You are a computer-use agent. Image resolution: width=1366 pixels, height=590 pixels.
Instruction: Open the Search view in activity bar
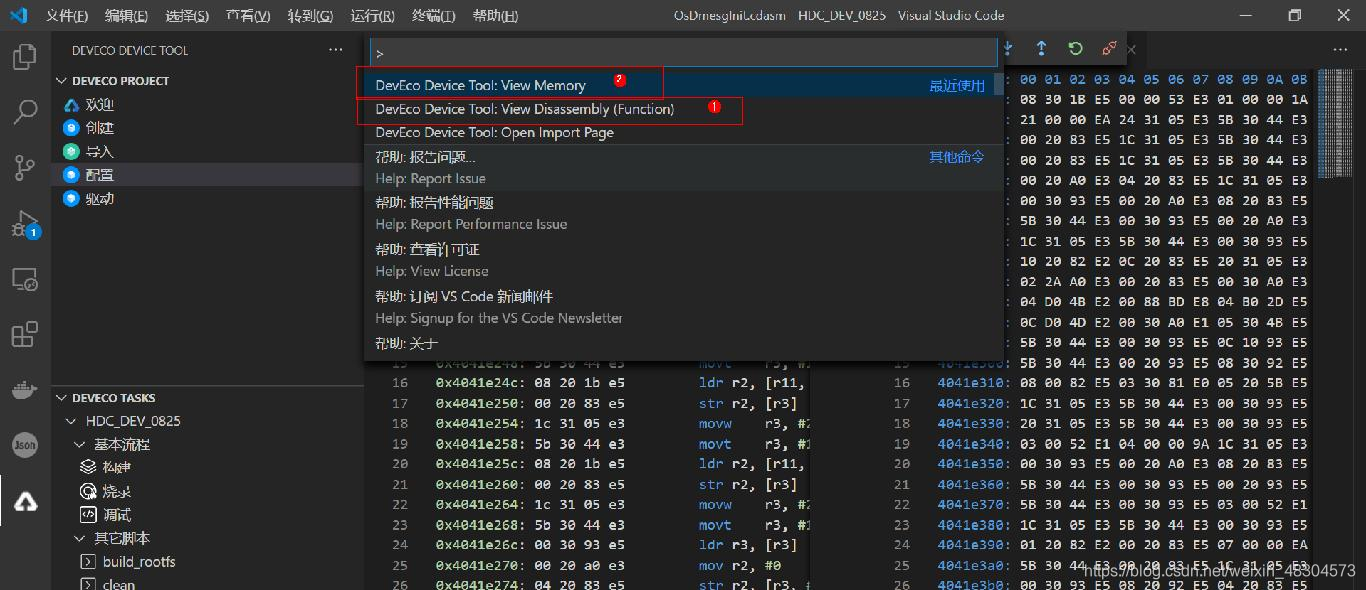coord(25,111)
